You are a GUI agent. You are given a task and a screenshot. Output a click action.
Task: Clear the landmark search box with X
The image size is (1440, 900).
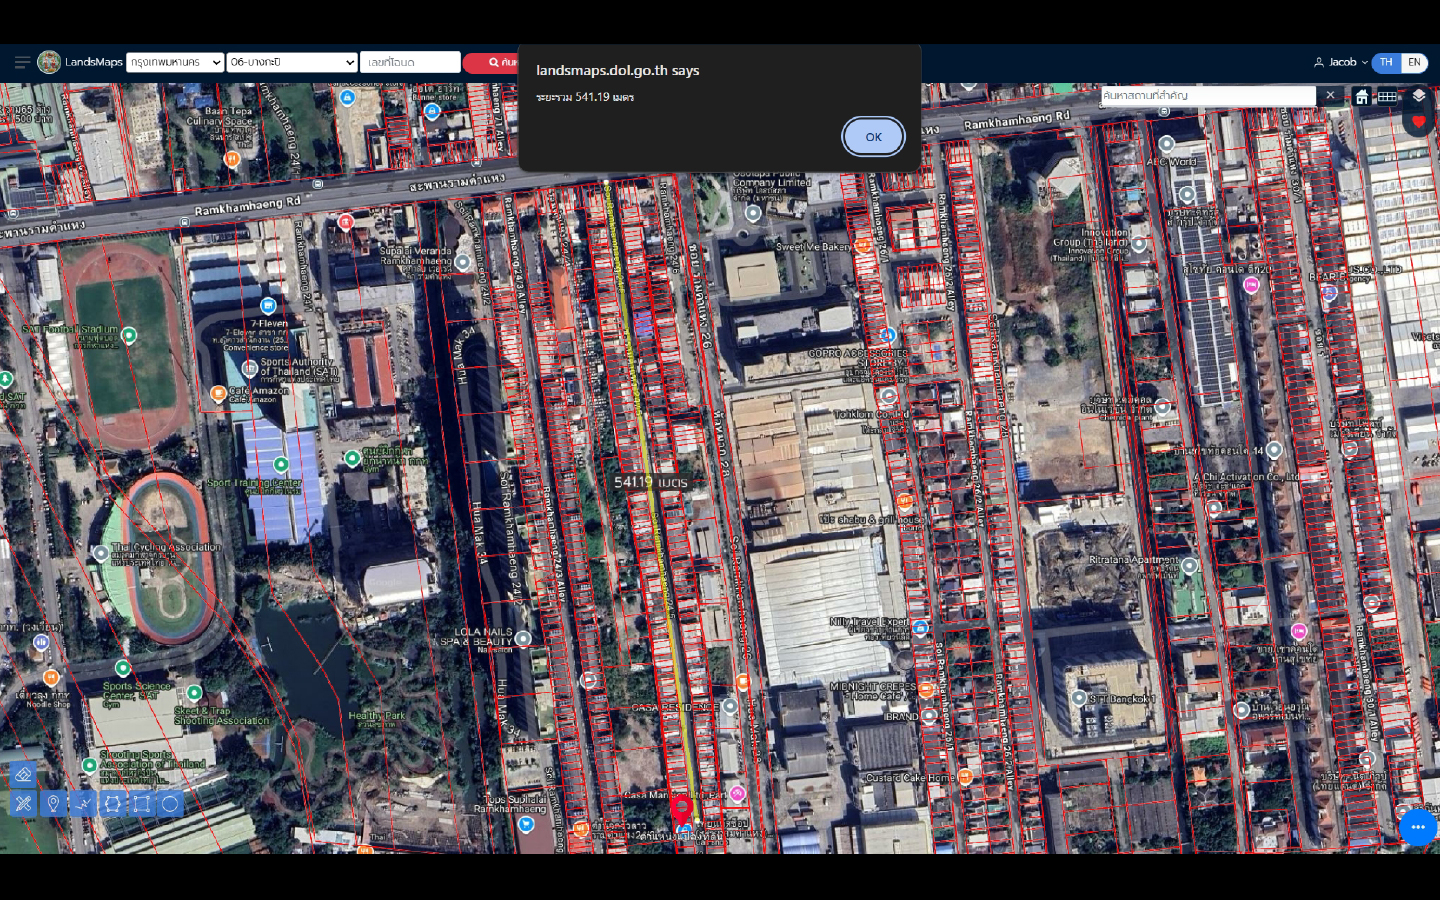1330,95
